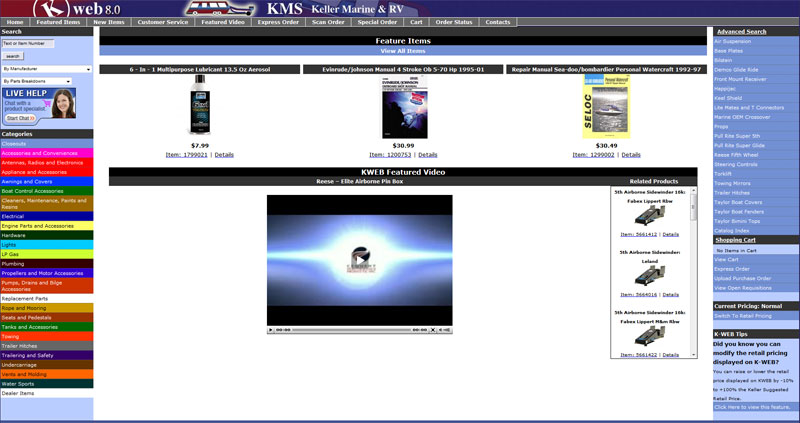Click Here to view this feature link
This screenshot has height=423, width=800.
tap(752, 407)
